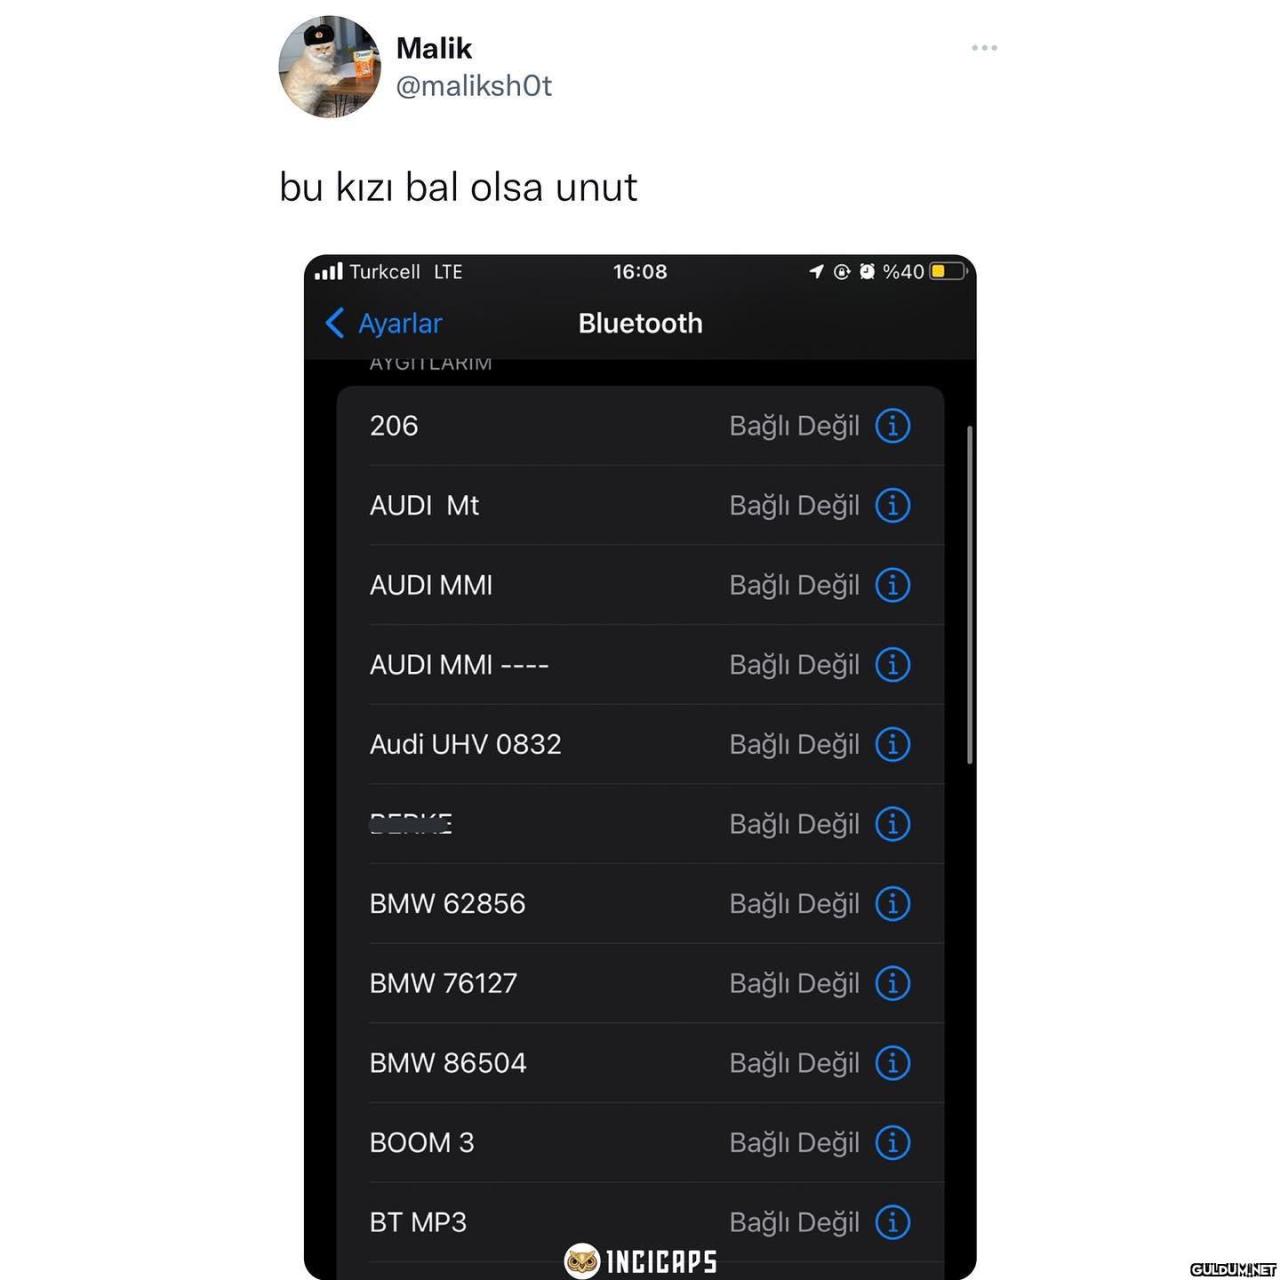1280x1280 pixels.
Task: Open info icon for BOOM 3
Action: click(x=892, y=1142)
